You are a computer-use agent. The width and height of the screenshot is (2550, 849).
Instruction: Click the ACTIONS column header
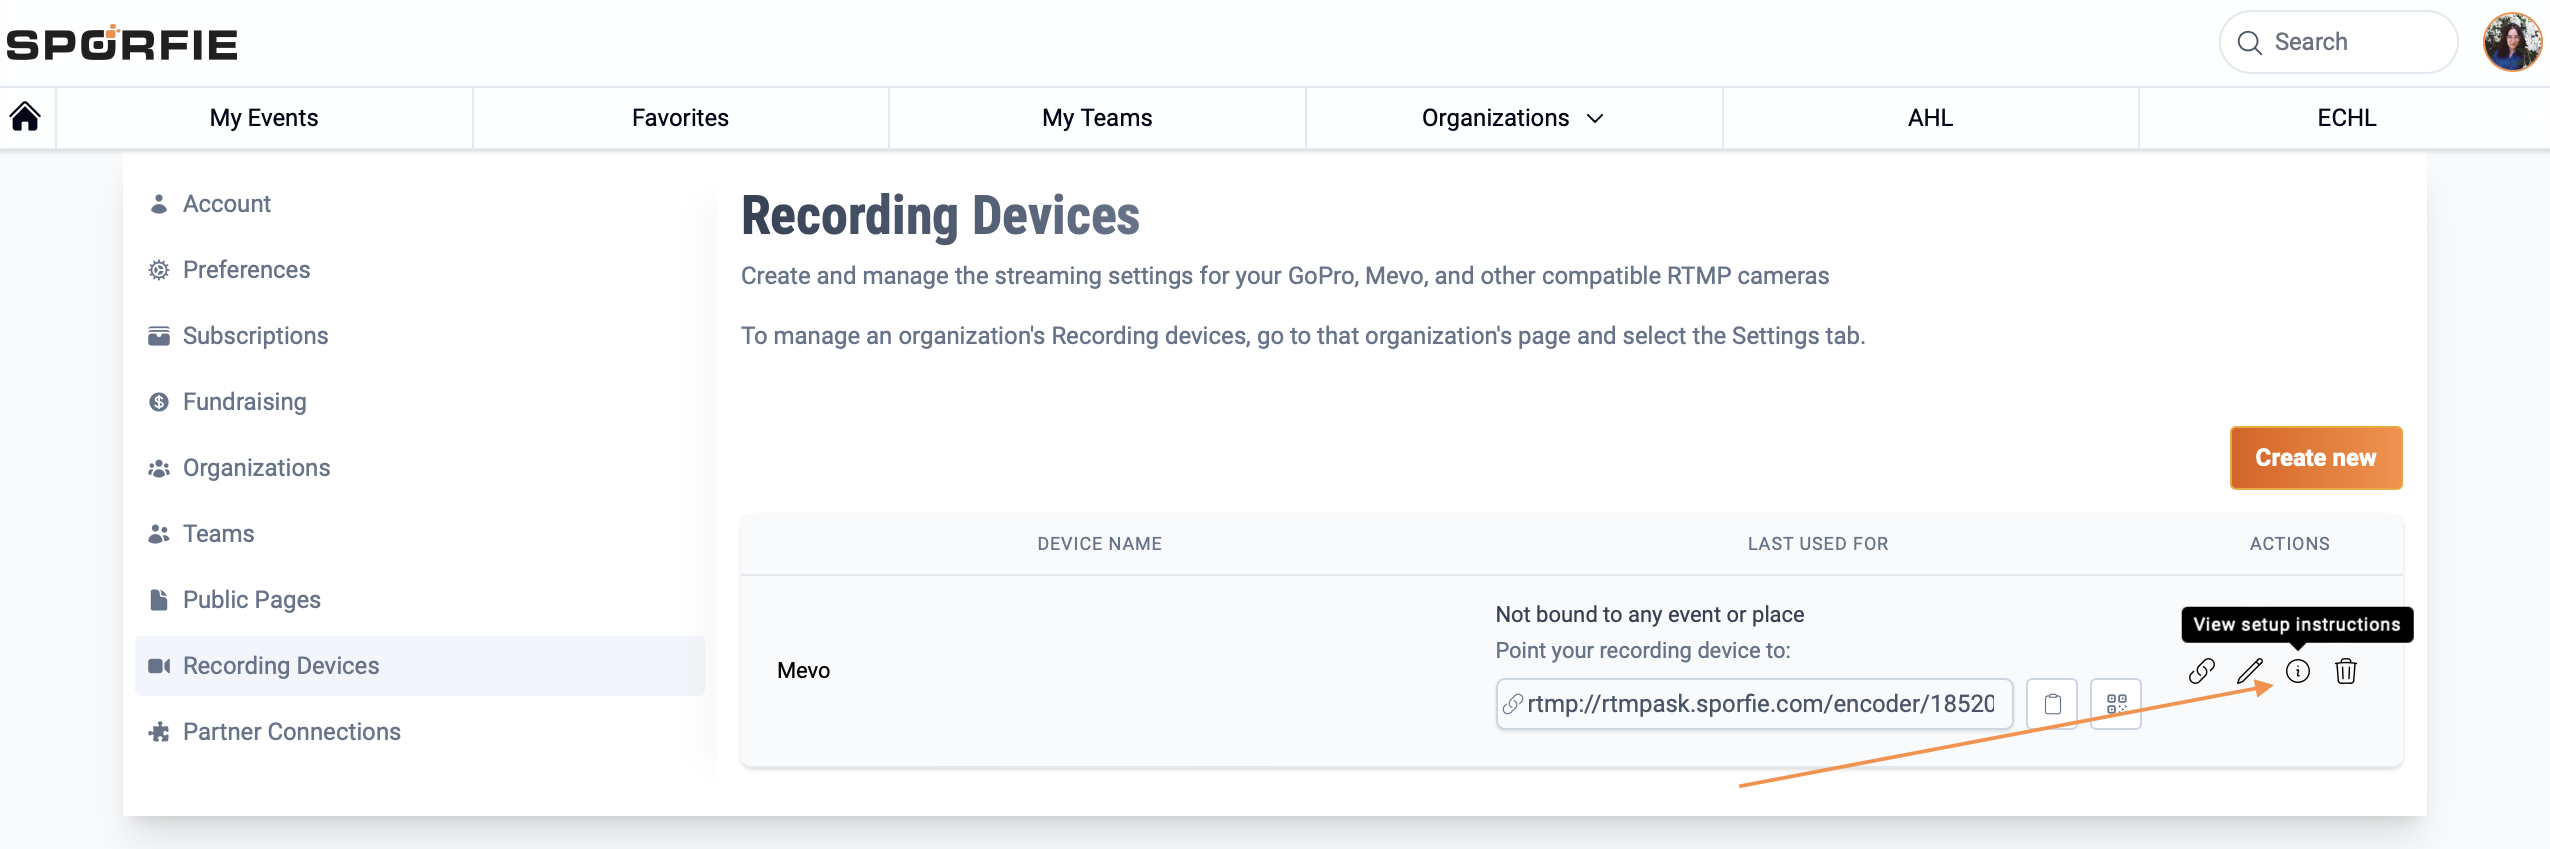[2290, 544]
